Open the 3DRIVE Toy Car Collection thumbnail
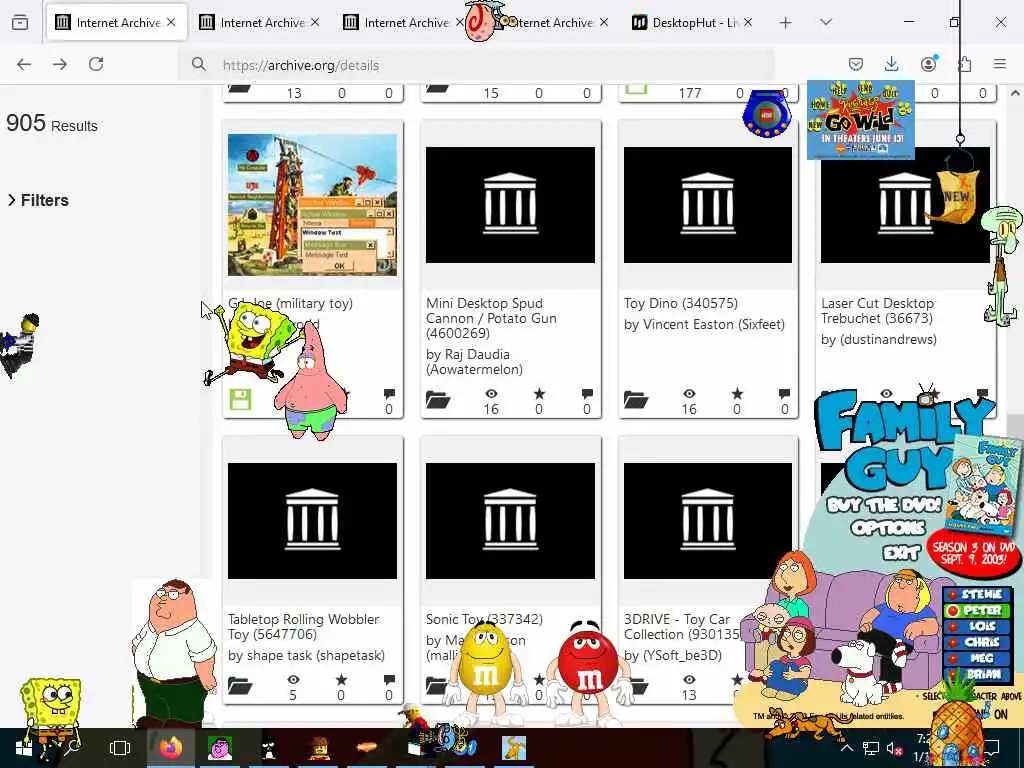This screenshot has height=768, width=1024. (x=708, y=520)
